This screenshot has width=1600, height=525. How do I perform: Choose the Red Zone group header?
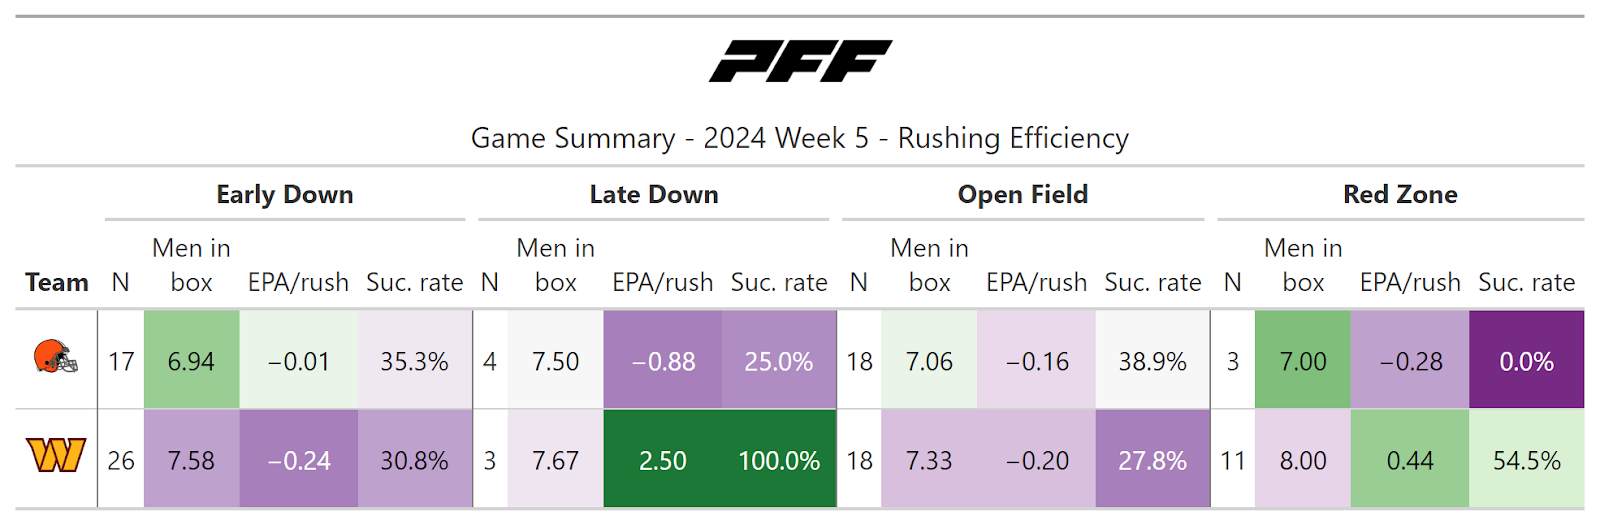(1400, 194)
